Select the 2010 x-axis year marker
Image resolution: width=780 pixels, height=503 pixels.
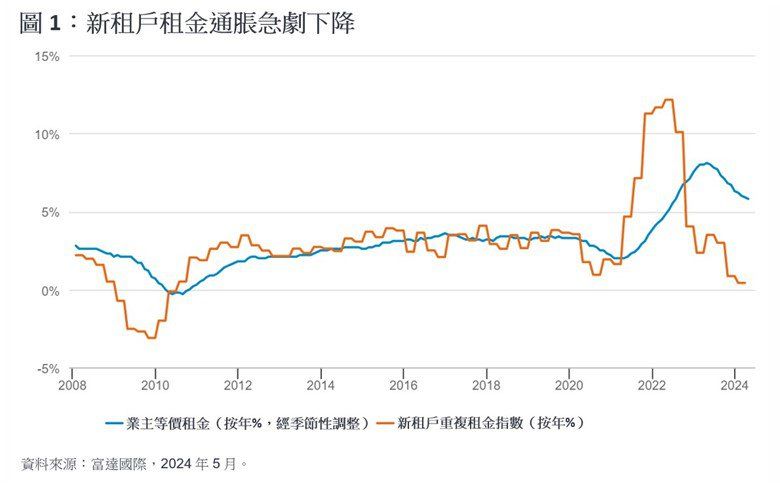154,384
